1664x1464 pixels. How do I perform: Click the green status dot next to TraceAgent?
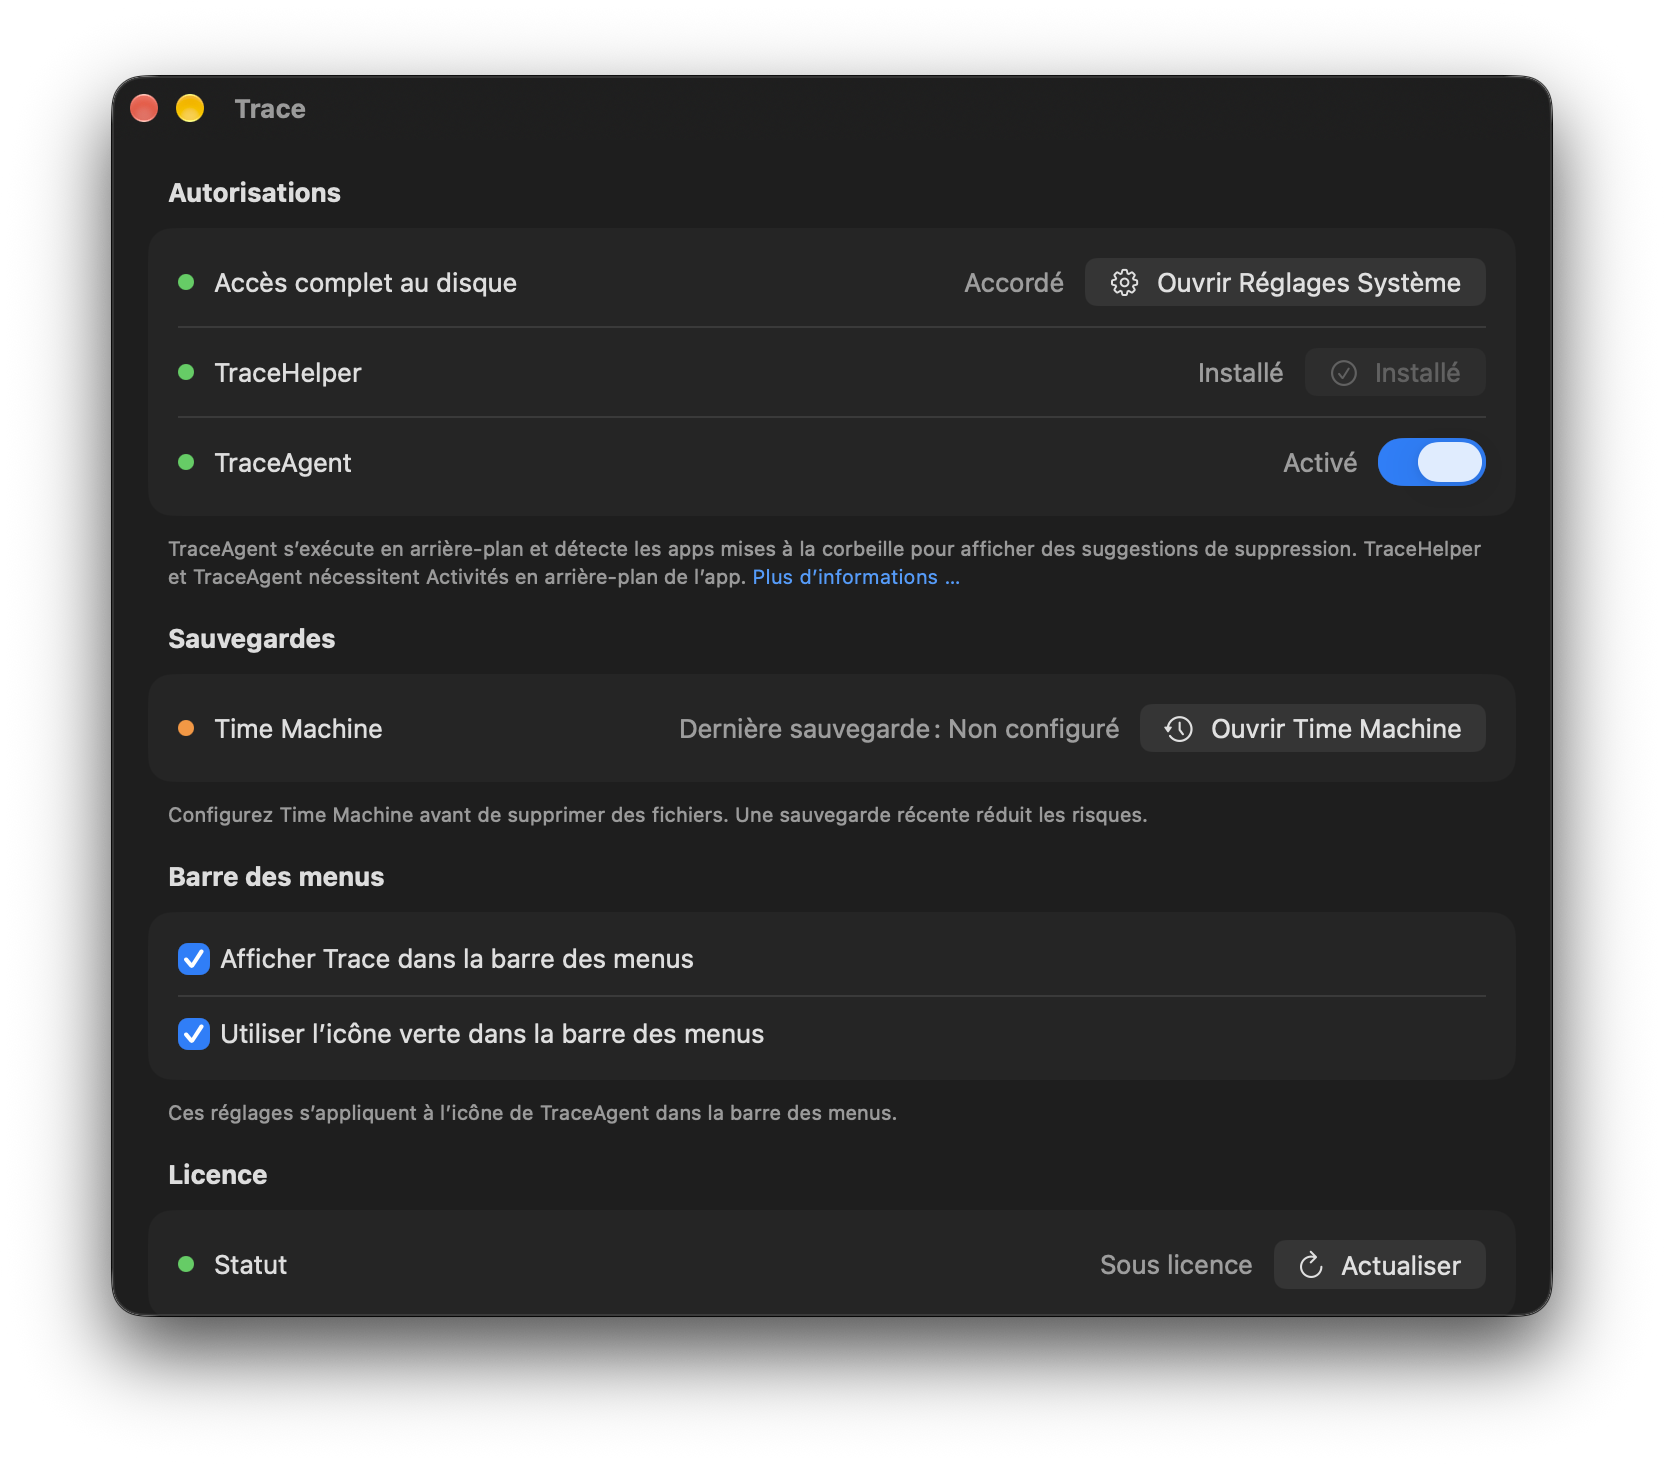186,462
